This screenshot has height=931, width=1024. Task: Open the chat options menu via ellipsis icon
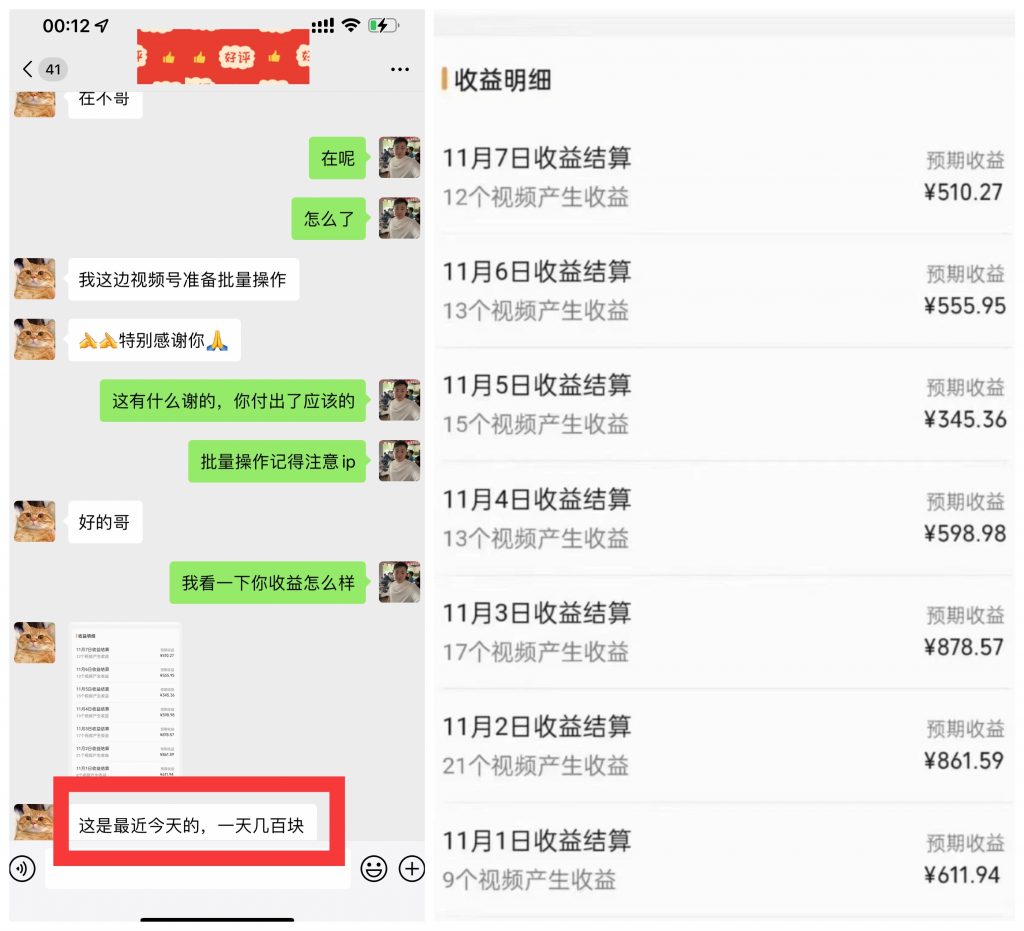(x=398, y=68)
